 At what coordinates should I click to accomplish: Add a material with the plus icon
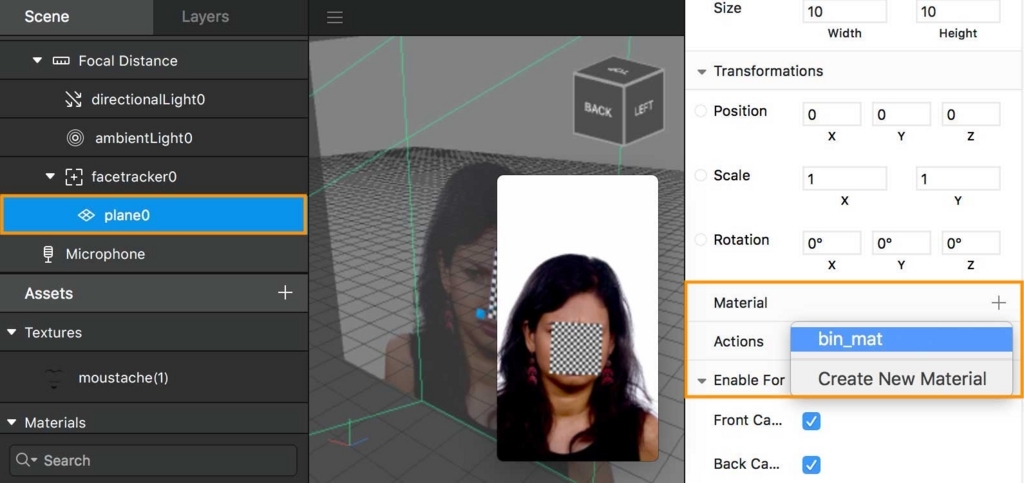(999, 302)
